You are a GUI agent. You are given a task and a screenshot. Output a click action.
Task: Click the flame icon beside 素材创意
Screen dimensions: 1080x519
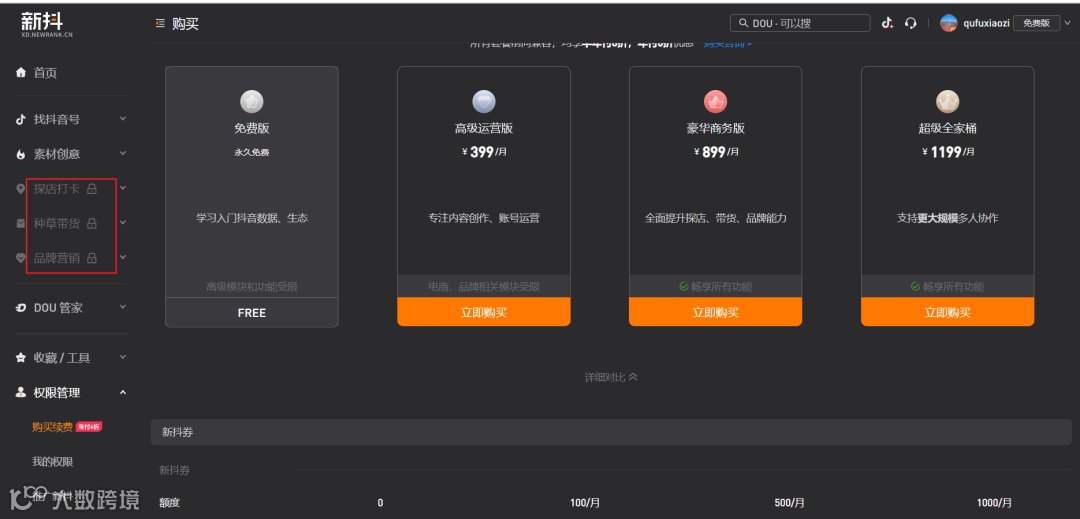click(21, 155)
